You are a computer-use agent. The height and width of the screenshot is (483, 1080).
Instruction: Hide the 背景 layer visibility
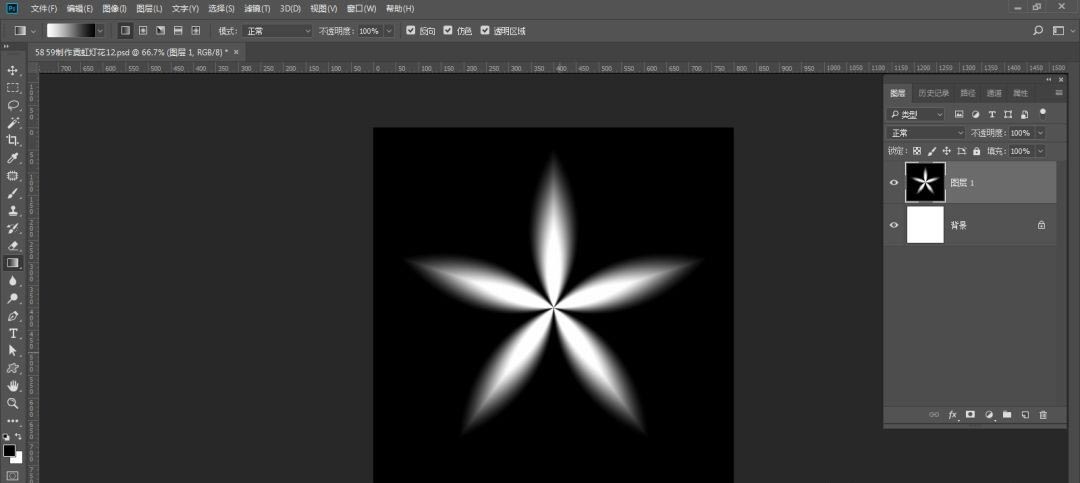tap(894, 225)
